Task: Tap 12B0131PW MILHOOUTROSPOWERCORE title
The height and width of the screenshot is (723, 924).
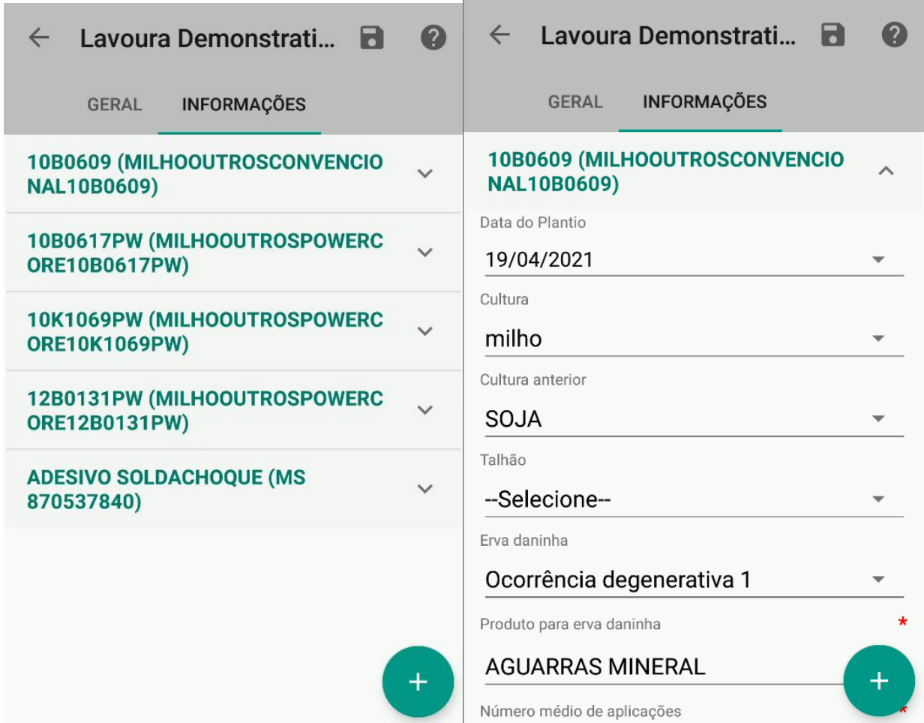Action: click(x=205, y=411)
